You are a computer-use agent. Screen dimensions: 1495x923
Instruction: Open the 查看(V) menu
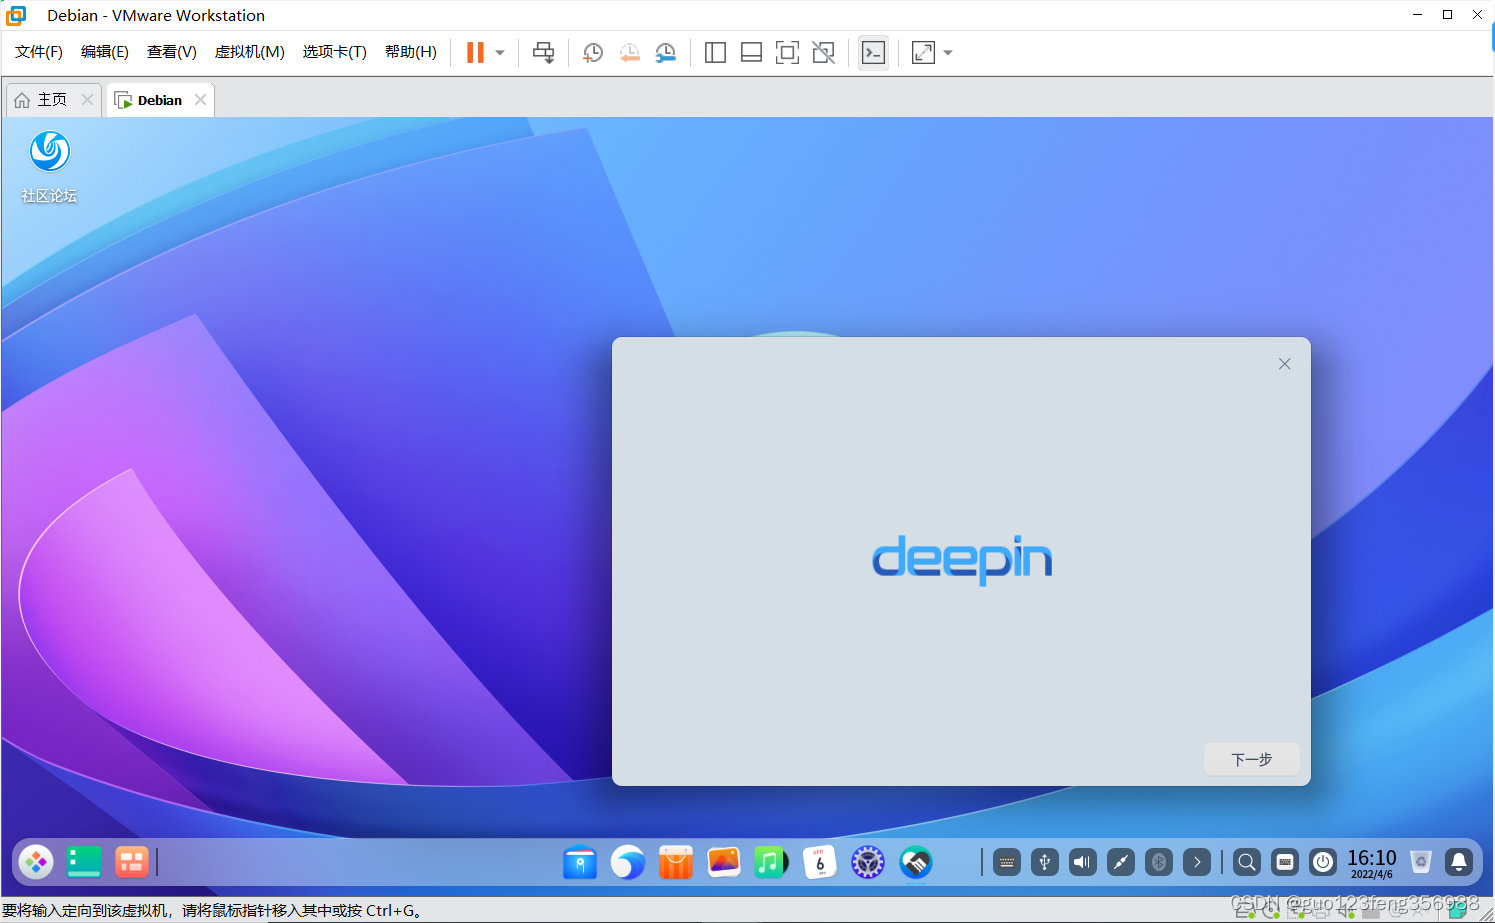[172, 52]
